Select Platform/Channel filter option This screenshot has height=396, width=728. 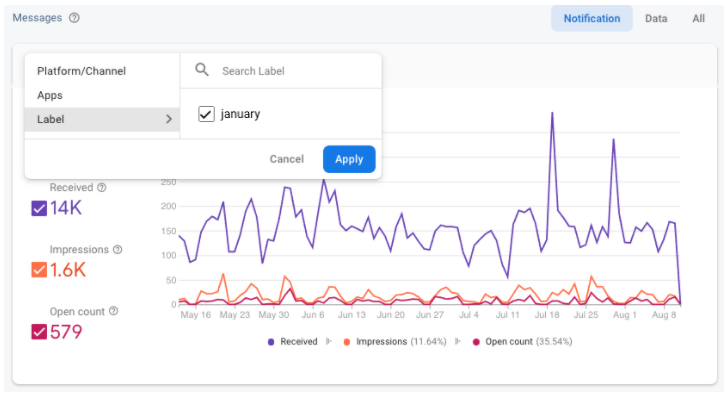pos(81,71)
